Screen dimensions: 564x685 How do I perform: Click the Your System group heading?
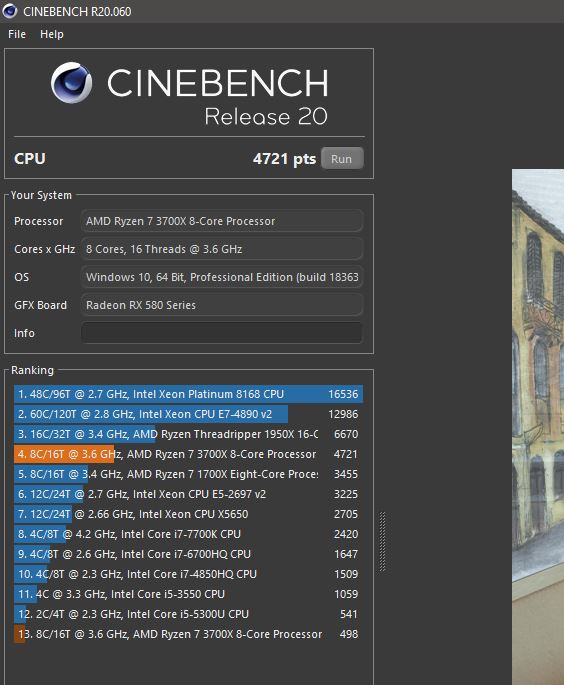click(x=41, y=195)
